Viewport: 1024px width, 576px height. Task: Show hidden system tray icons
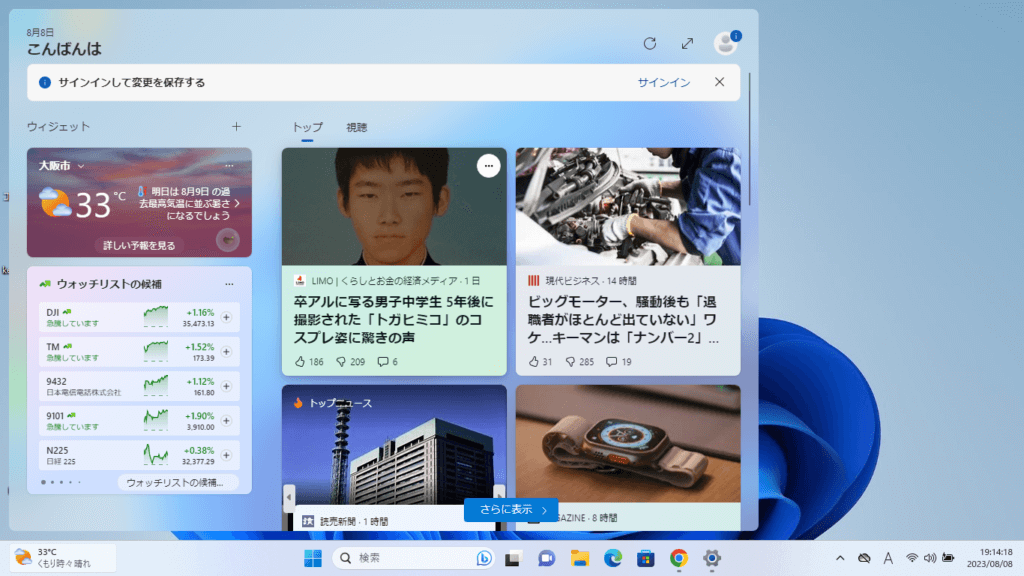[x=839, y=558]
